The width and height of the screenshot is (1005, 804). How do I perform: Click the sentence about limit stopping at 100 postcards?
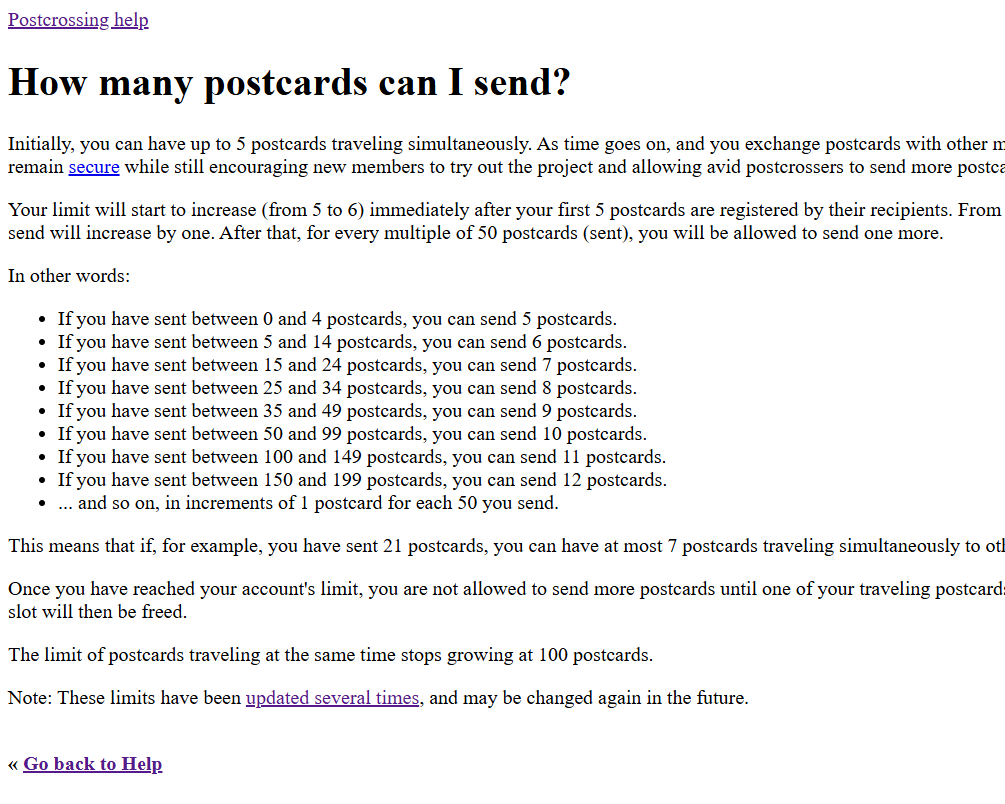tap(330, 656)
